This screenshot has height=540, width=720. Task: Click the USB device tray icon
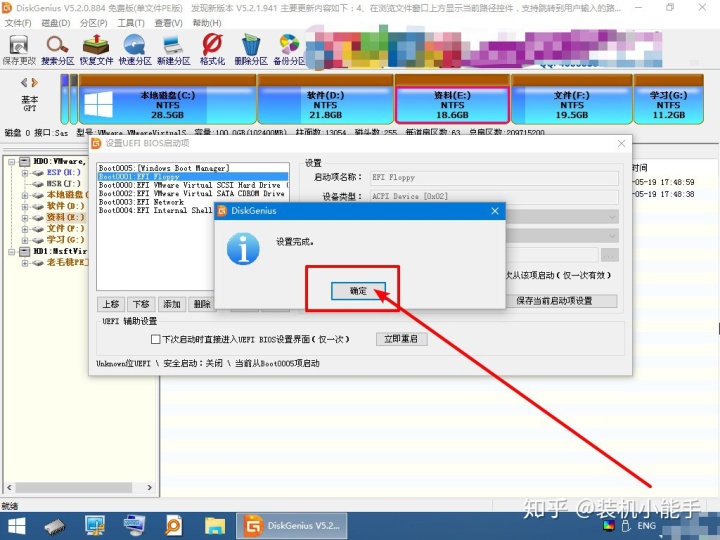click(625, 526)
